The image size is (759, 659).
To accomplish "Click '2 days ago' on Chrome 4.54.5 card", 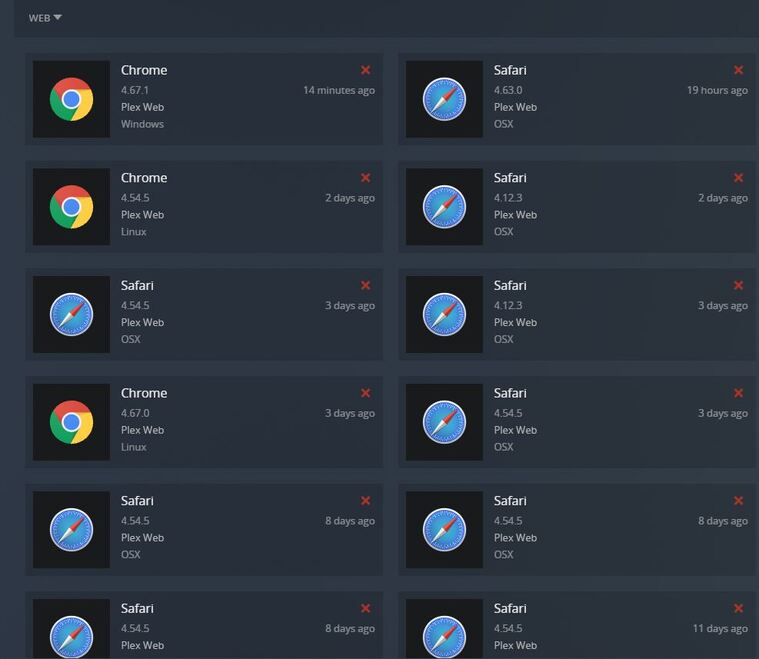I will (350, 198).
